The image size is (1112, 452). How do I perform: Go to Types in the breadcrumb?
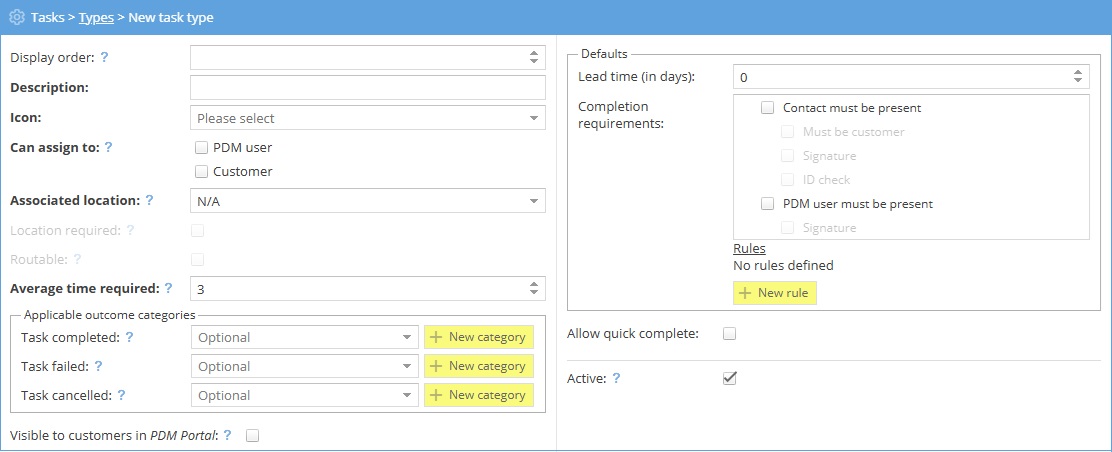(x=95, y=18)
